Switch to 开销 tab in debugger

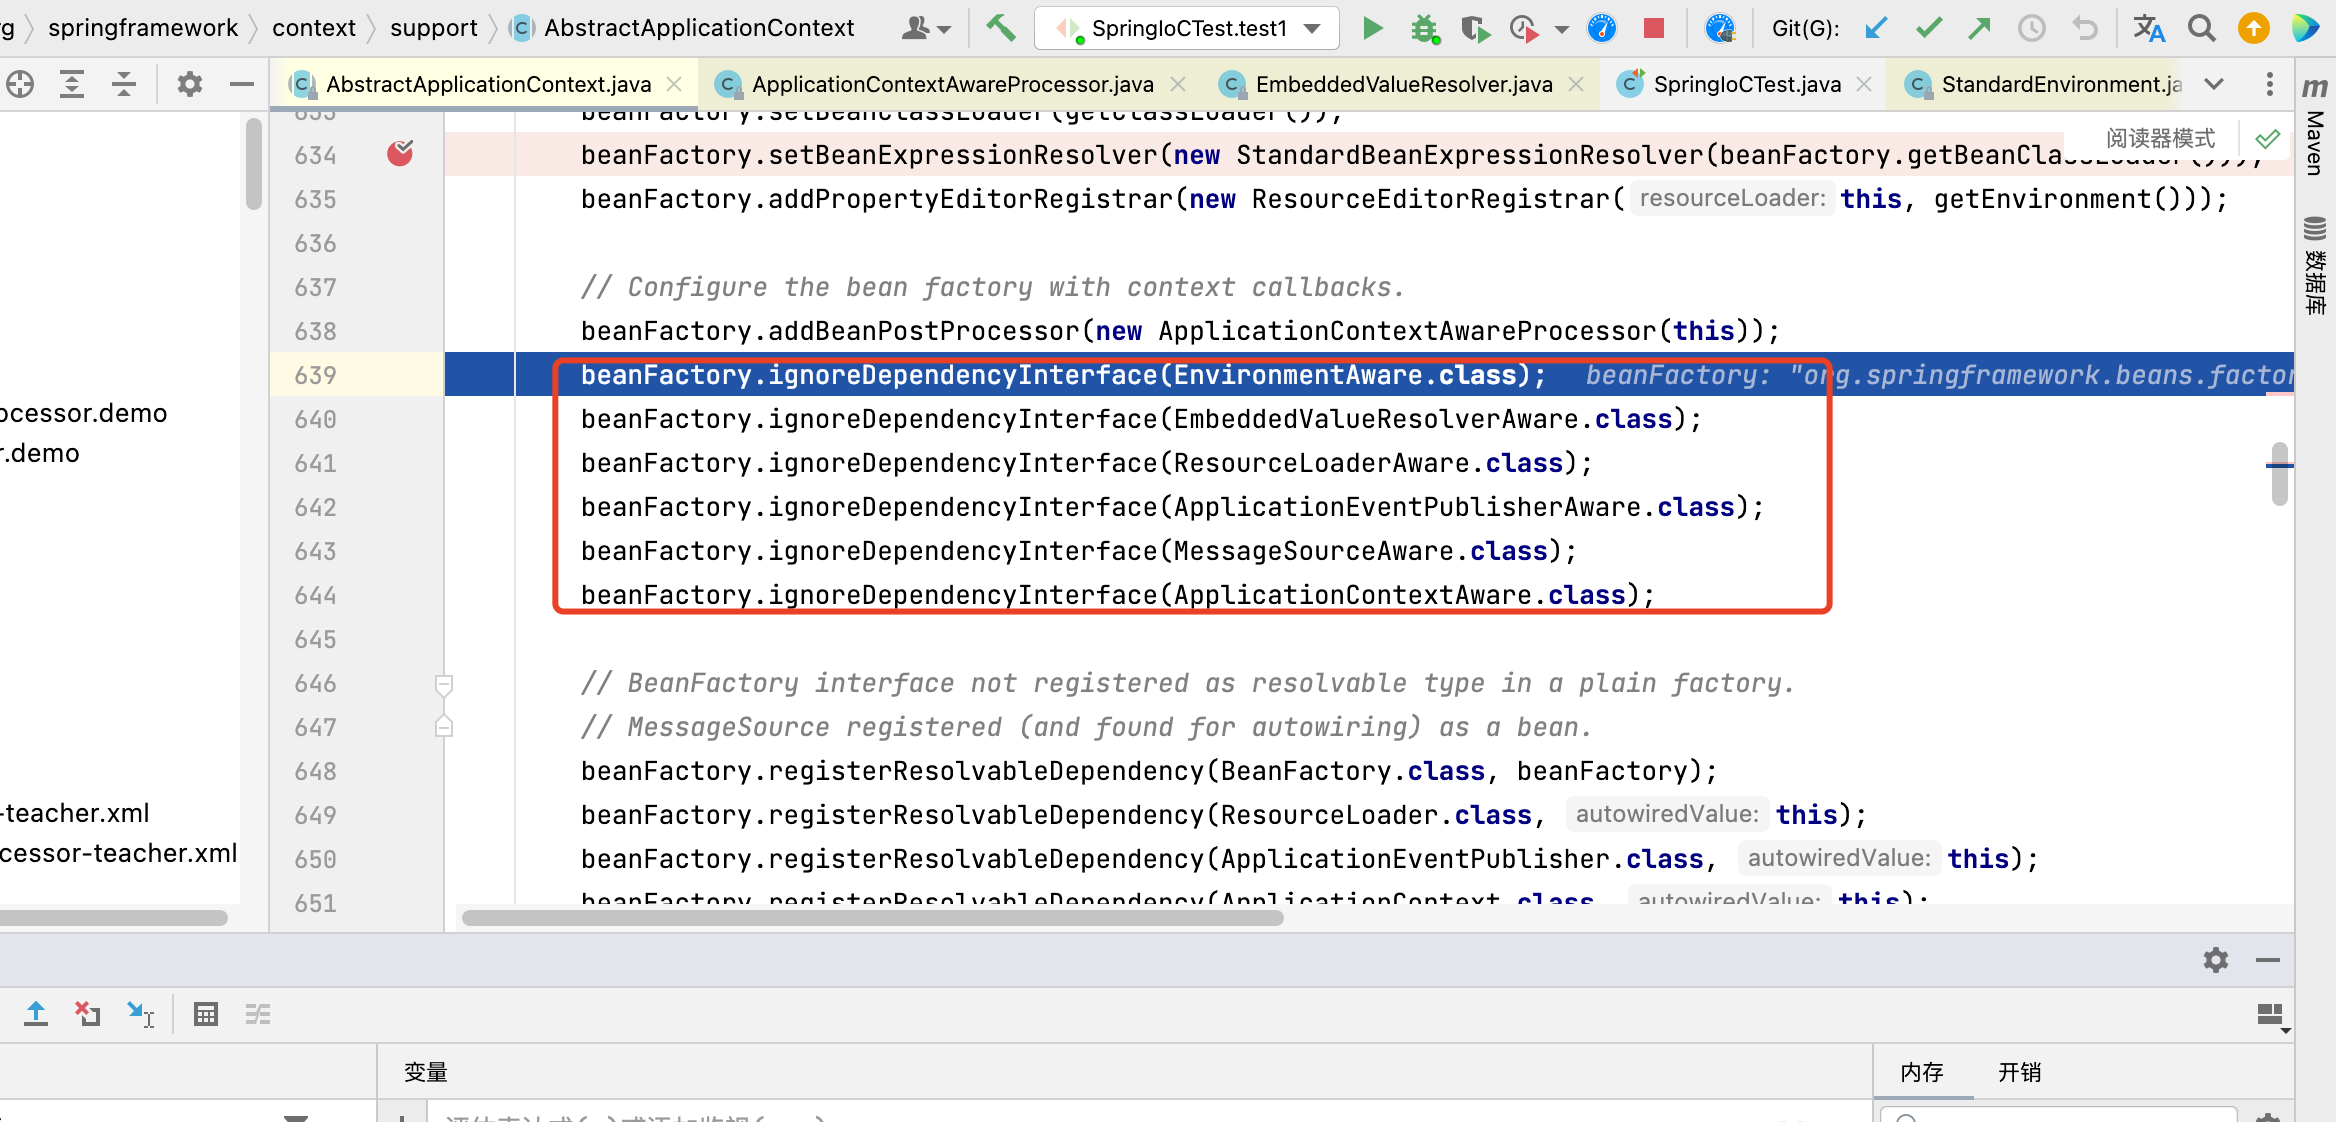click(2020, 1072)
